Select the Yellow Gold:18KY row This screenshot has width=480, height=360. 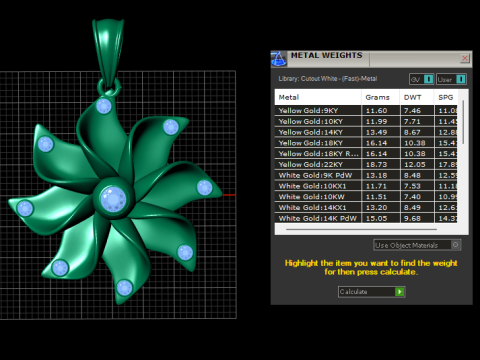coord(366,143)
